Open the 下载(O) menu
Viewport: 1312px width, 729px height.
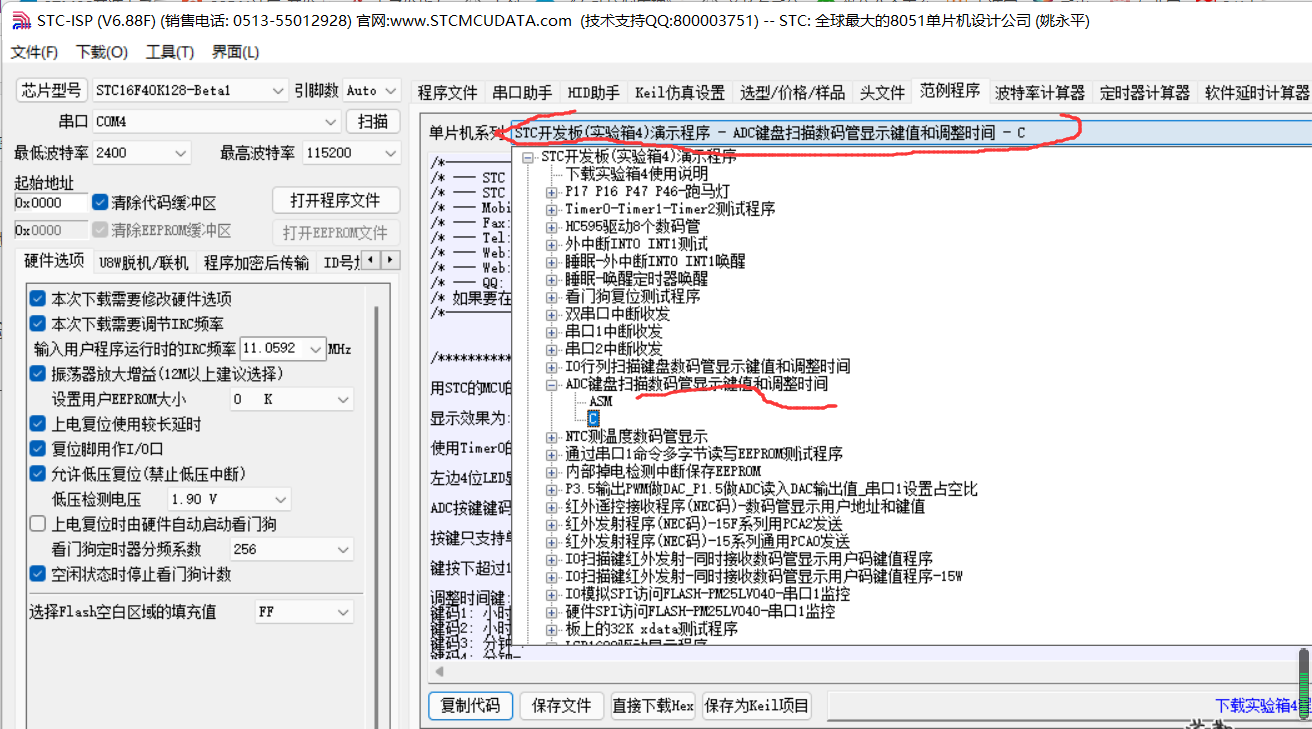pos(102,52)
